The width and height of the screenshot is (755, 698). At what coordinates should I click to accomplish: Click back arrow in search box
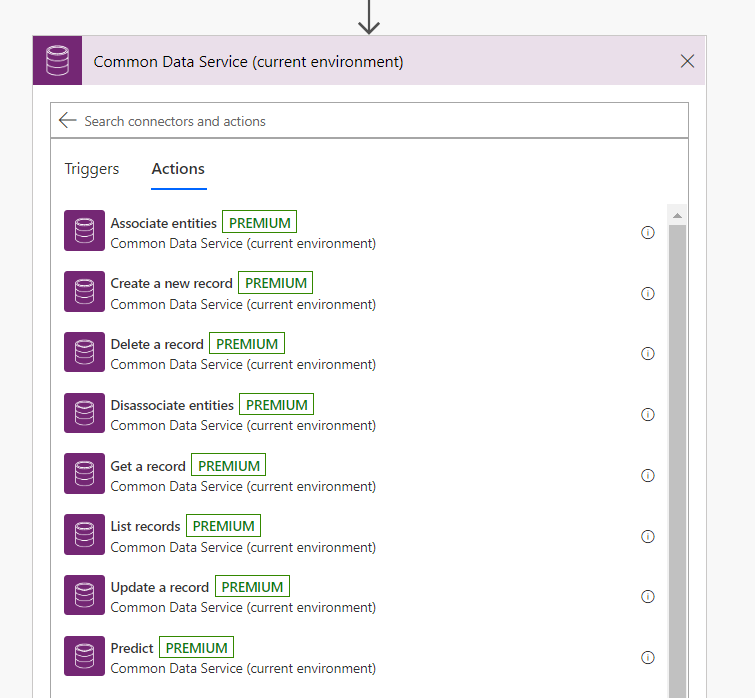click(x=67, y=121)
